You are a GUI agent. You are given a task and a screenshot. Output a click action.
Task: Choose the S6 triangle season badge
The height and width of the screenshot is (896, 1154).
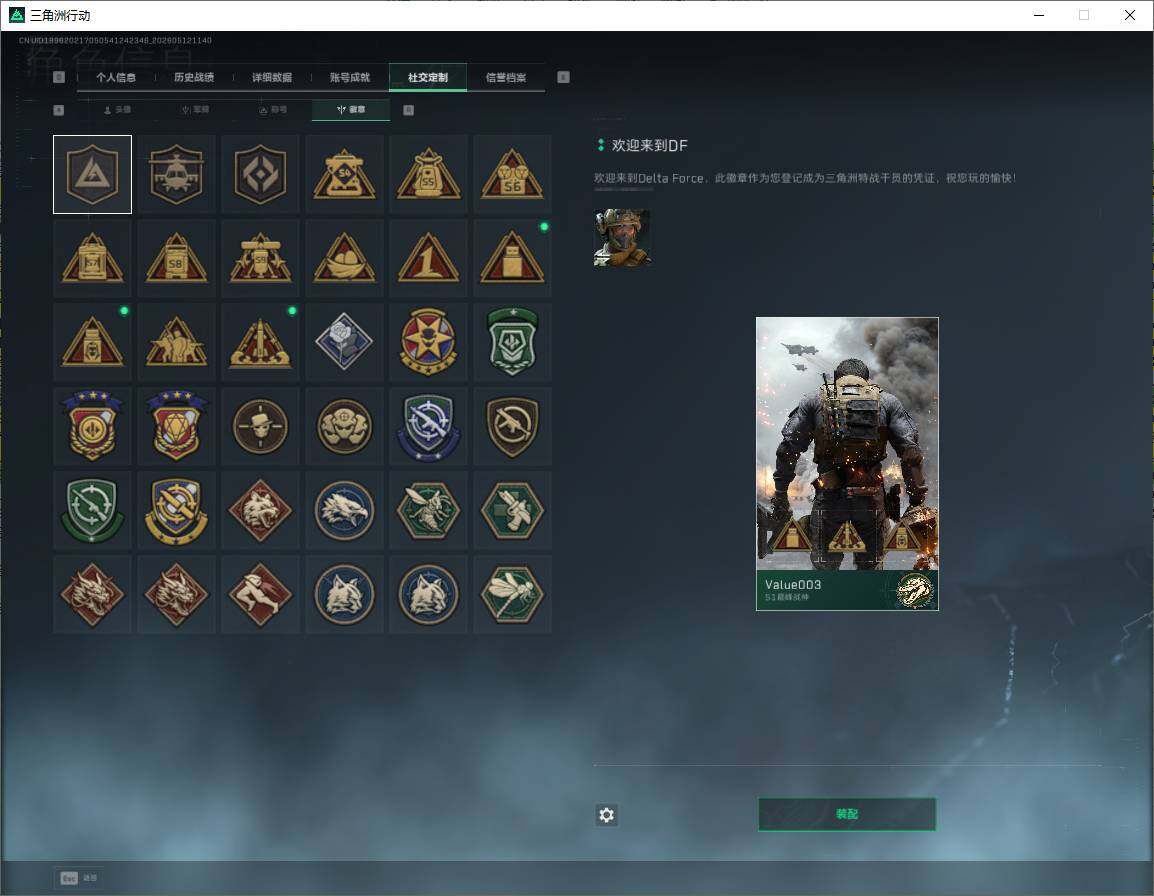(512, 174)
